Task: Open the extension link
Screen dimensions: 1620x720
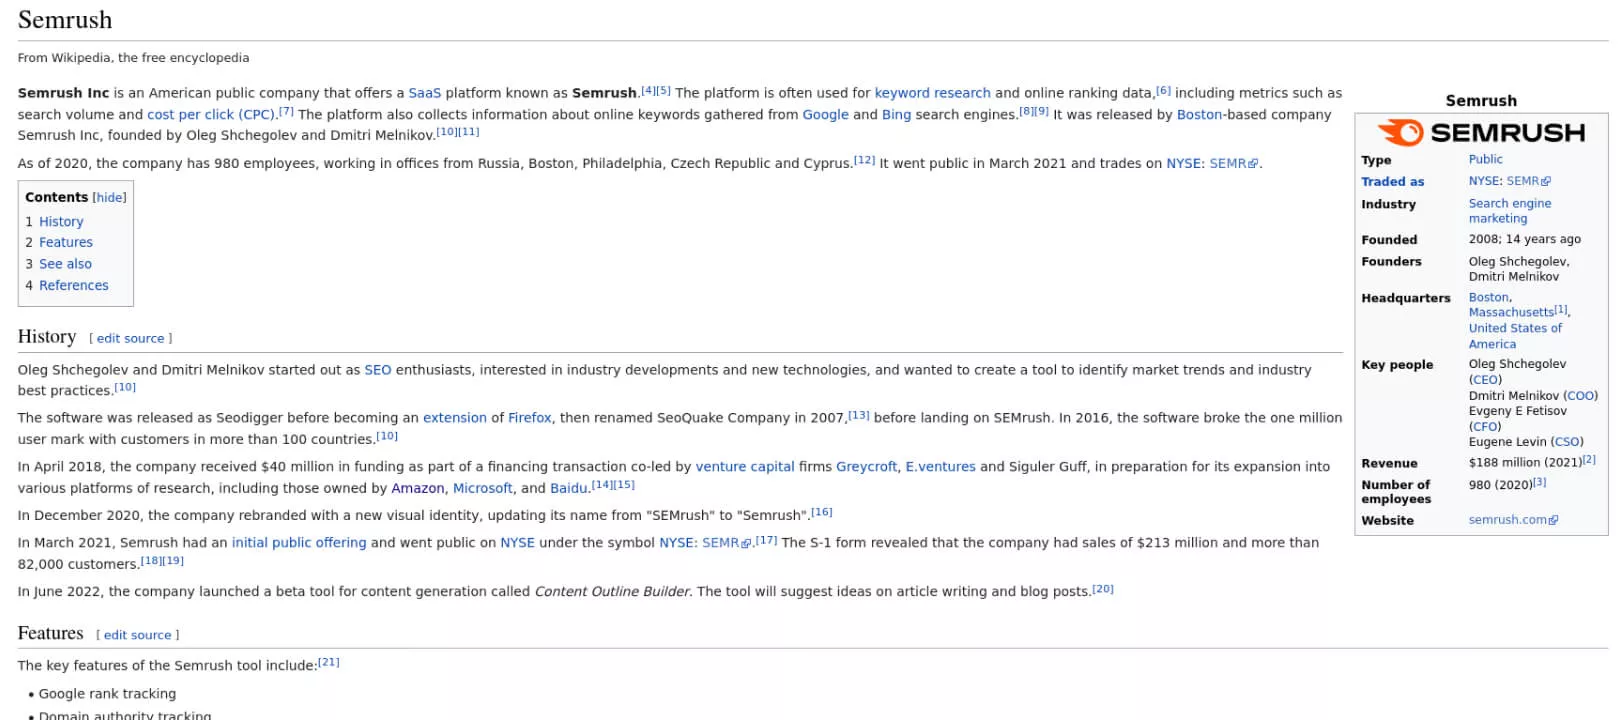Action: (x=454, y=418)
